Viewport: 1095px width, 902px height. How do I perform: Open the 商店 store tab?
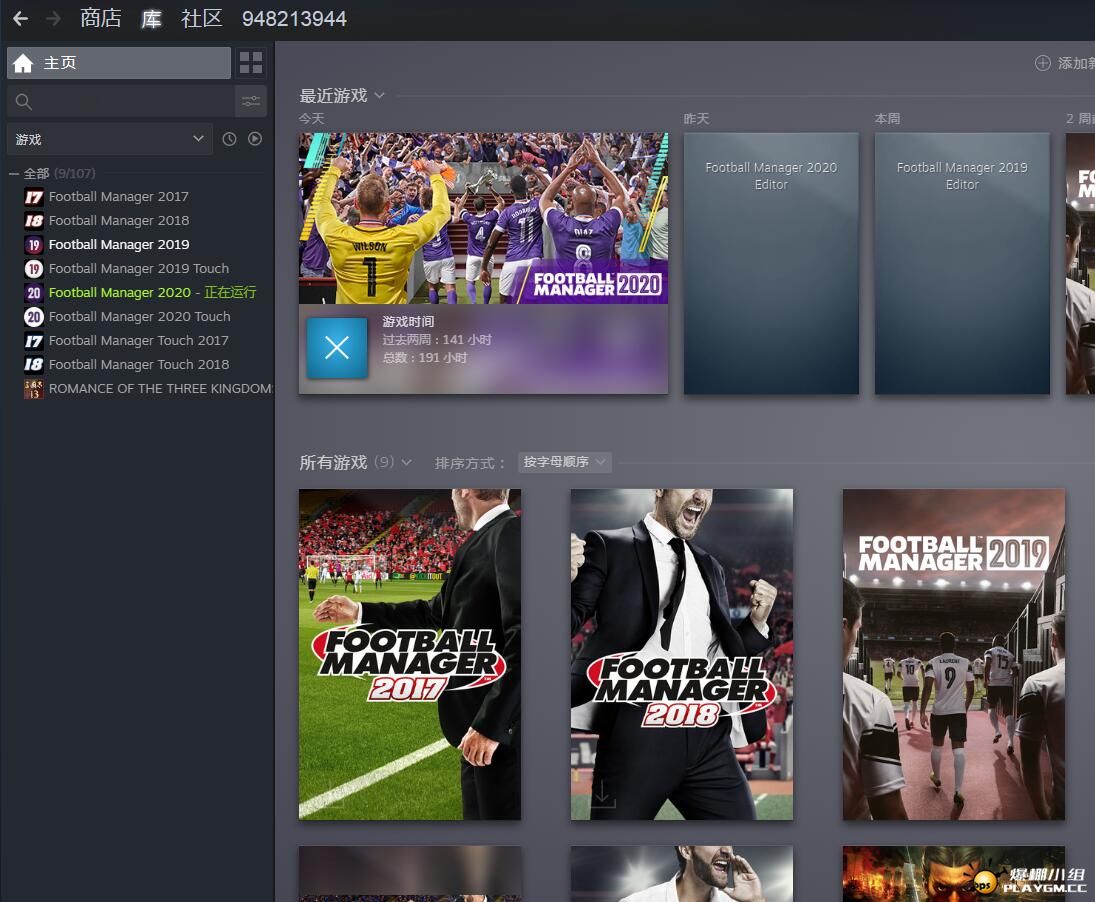(100, 18)
